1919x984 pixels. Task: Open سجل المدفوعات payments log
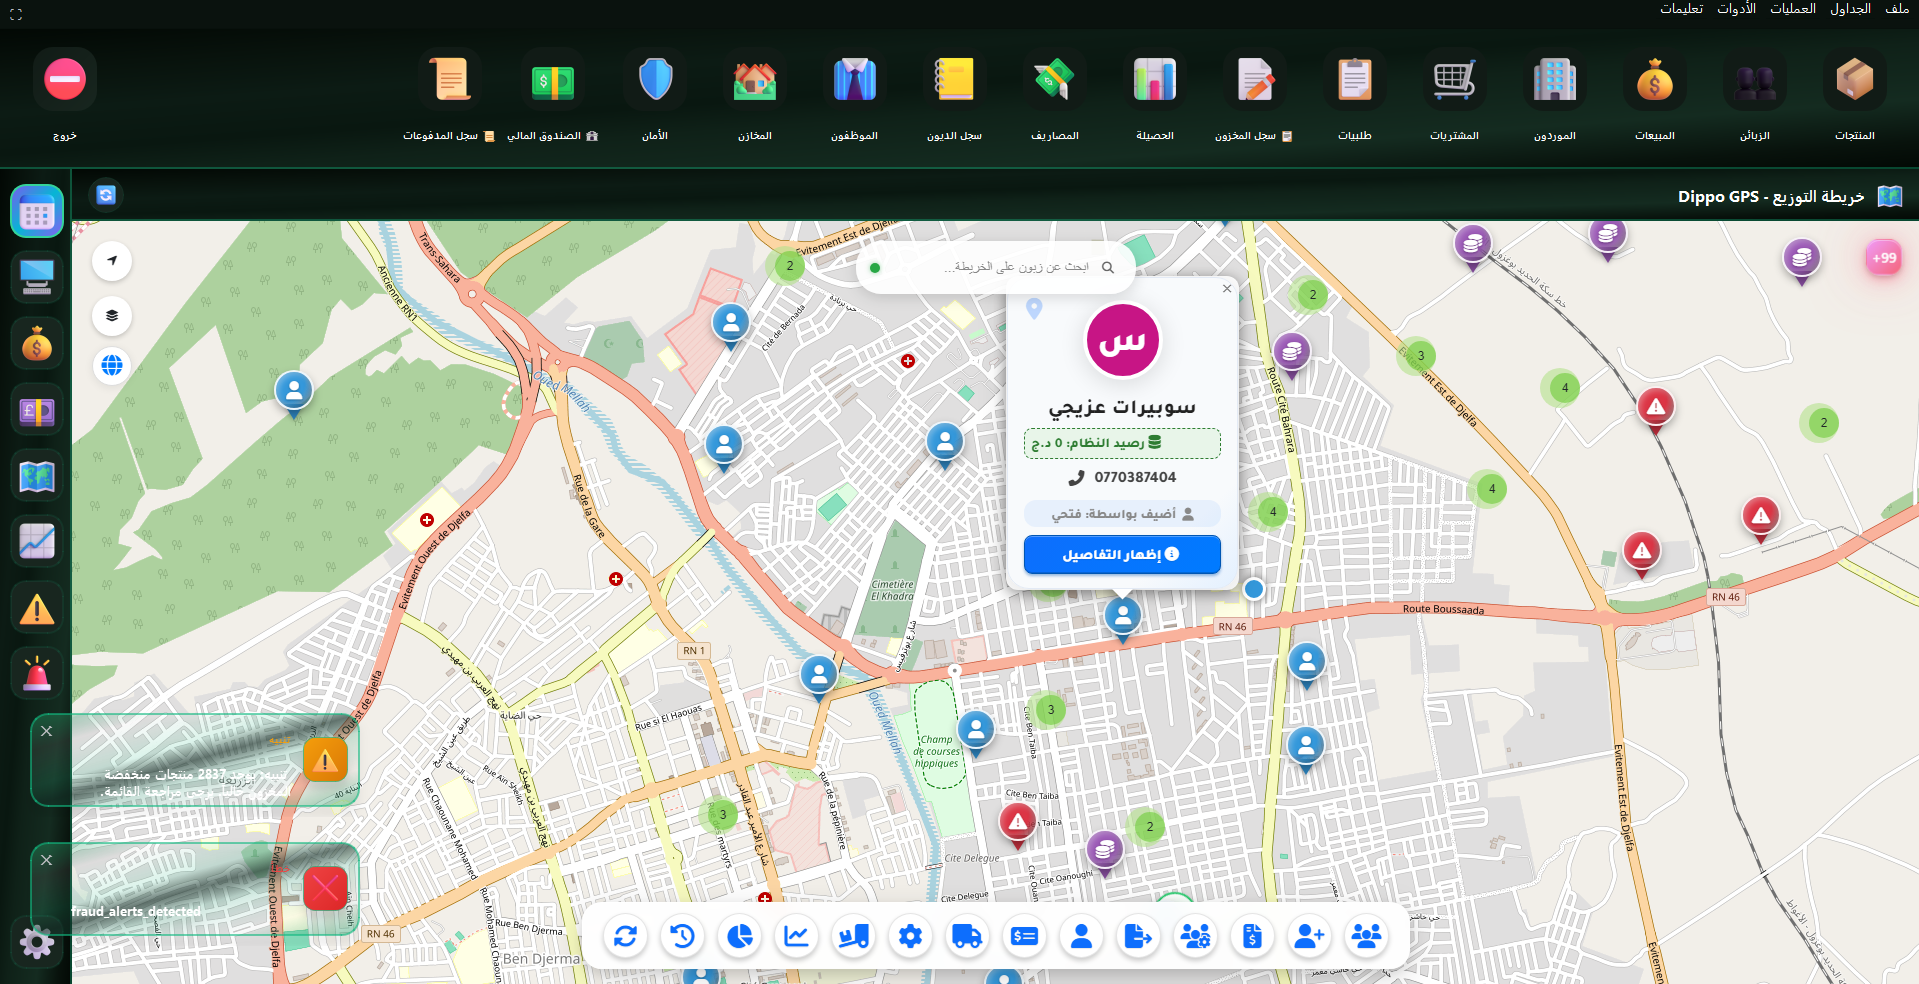tap(449, 80)
